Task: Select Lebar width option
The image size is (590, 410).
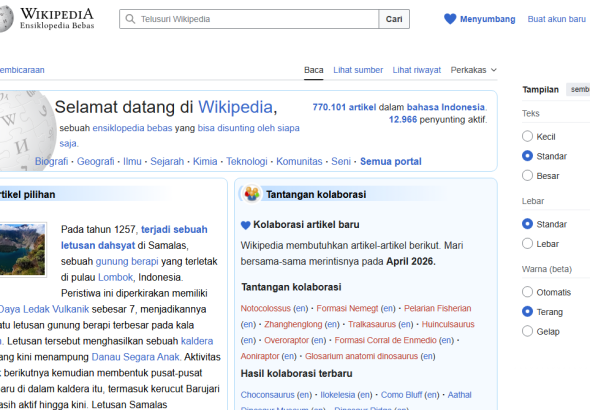Action: pos(527,243)
